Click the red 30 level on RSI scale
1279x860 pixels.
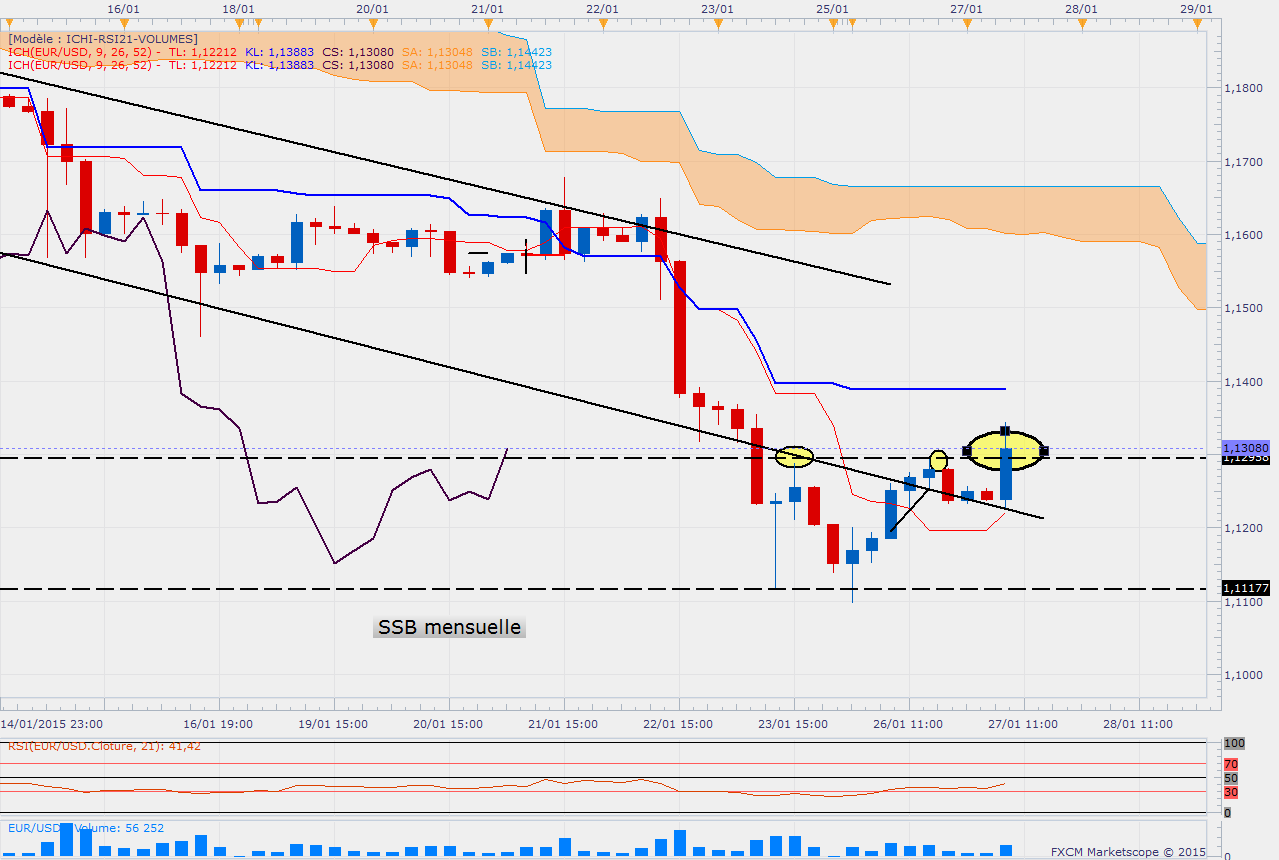[x=1231, y=792]
